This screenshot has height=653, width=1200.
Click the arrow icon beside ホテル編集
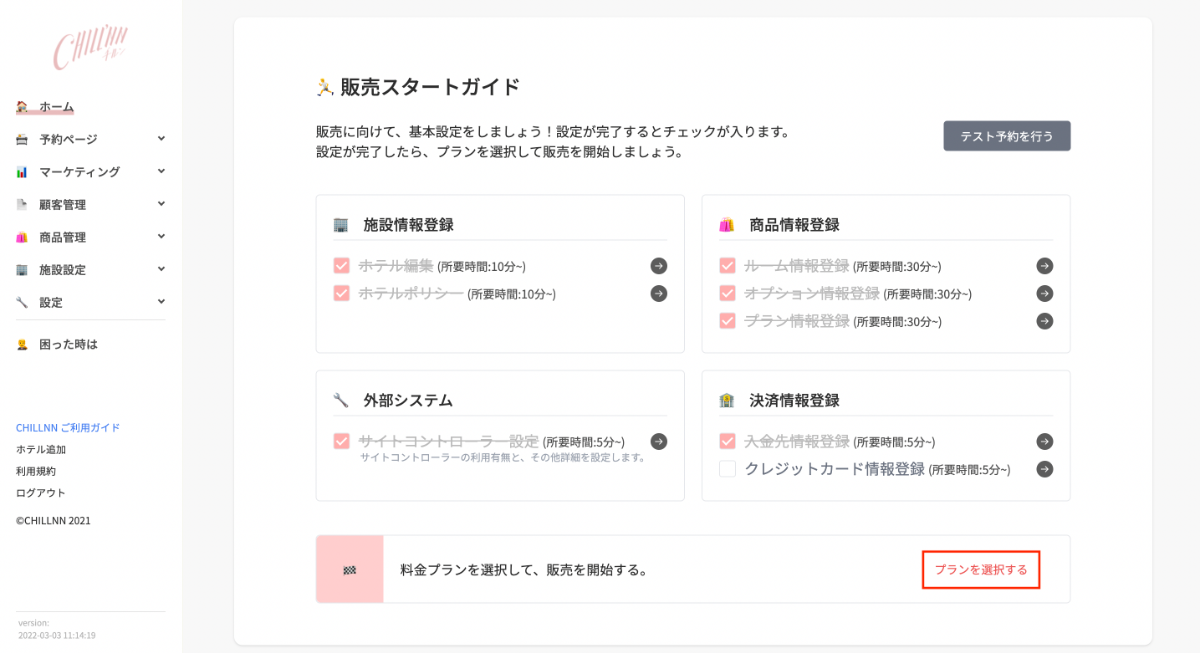pyautogui.click(x=659, y=266)
